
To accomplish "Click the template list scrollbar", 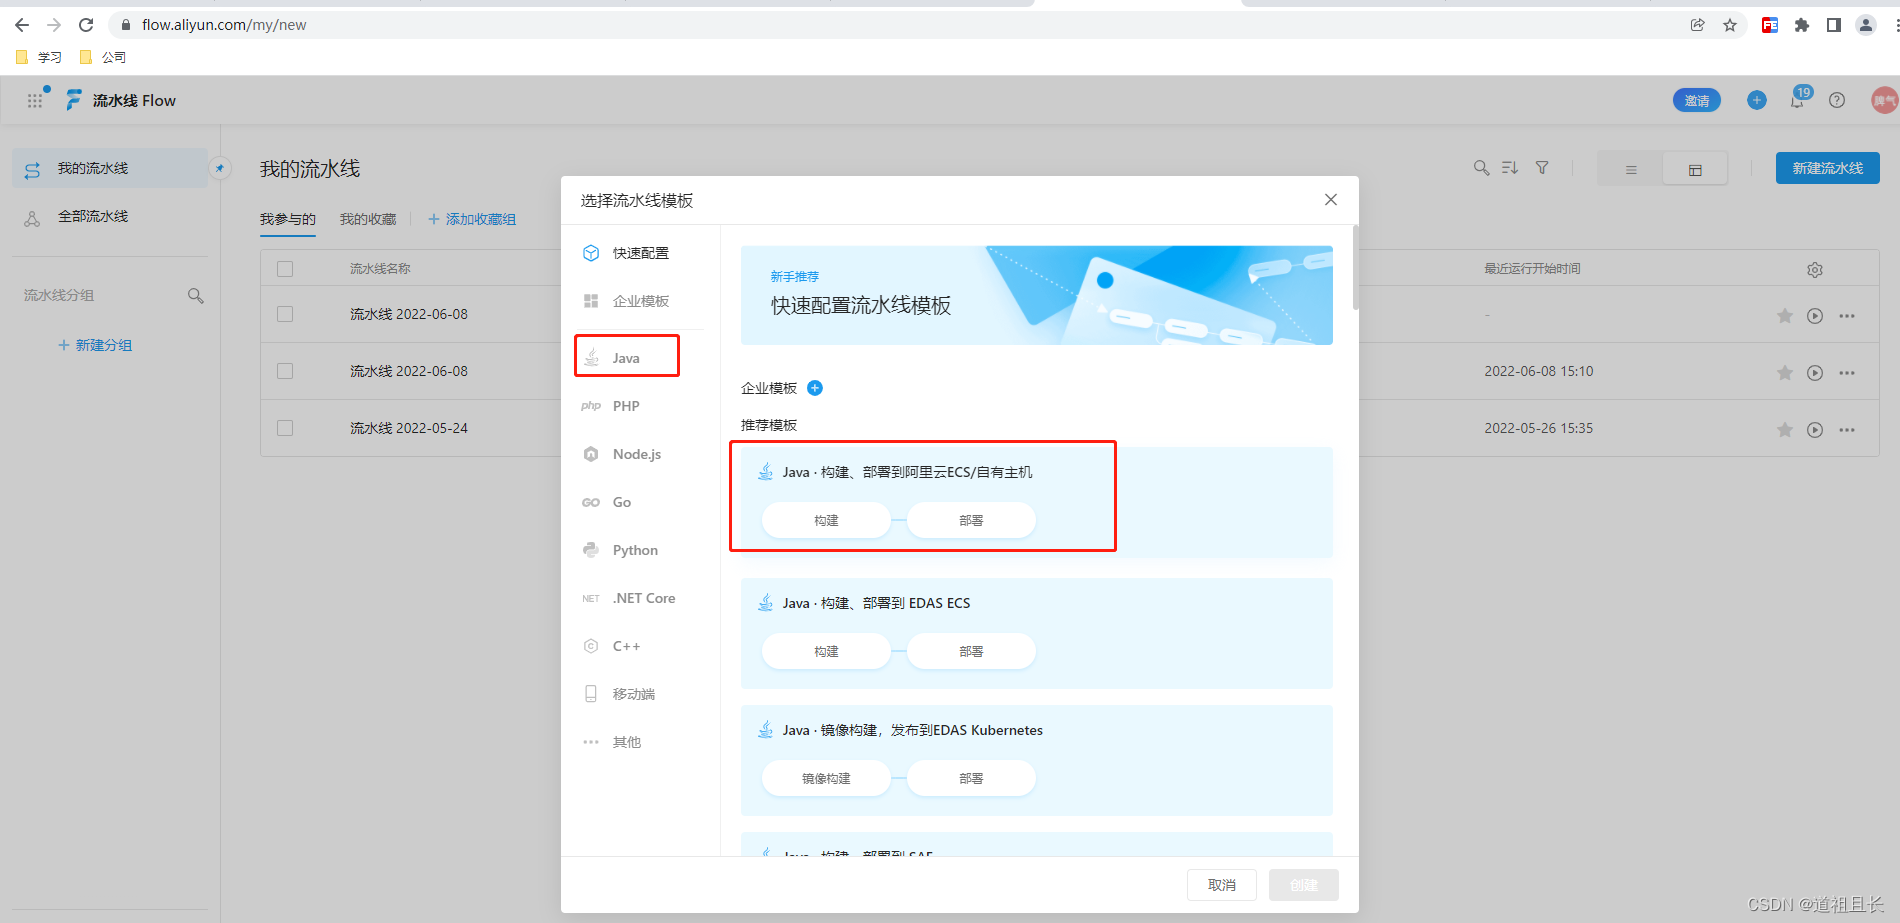I will pos(1355,268).
